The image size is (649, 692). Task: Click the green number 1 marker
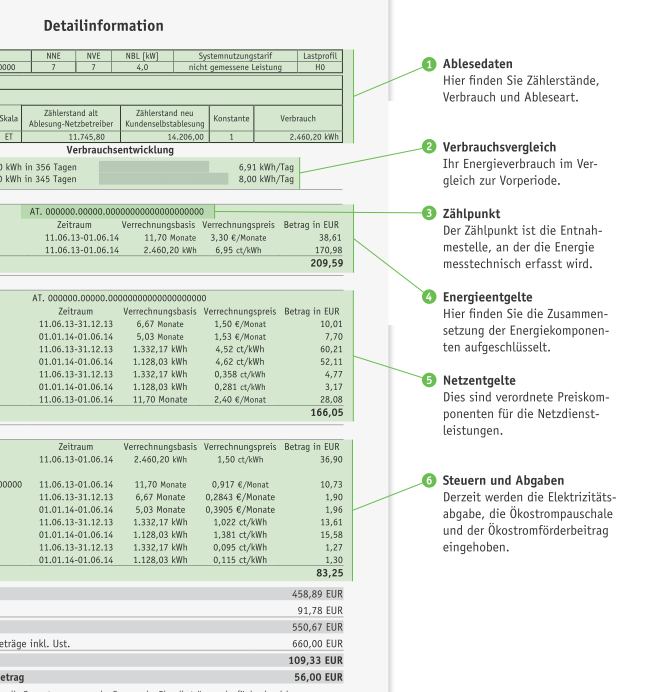click(428, 66)
